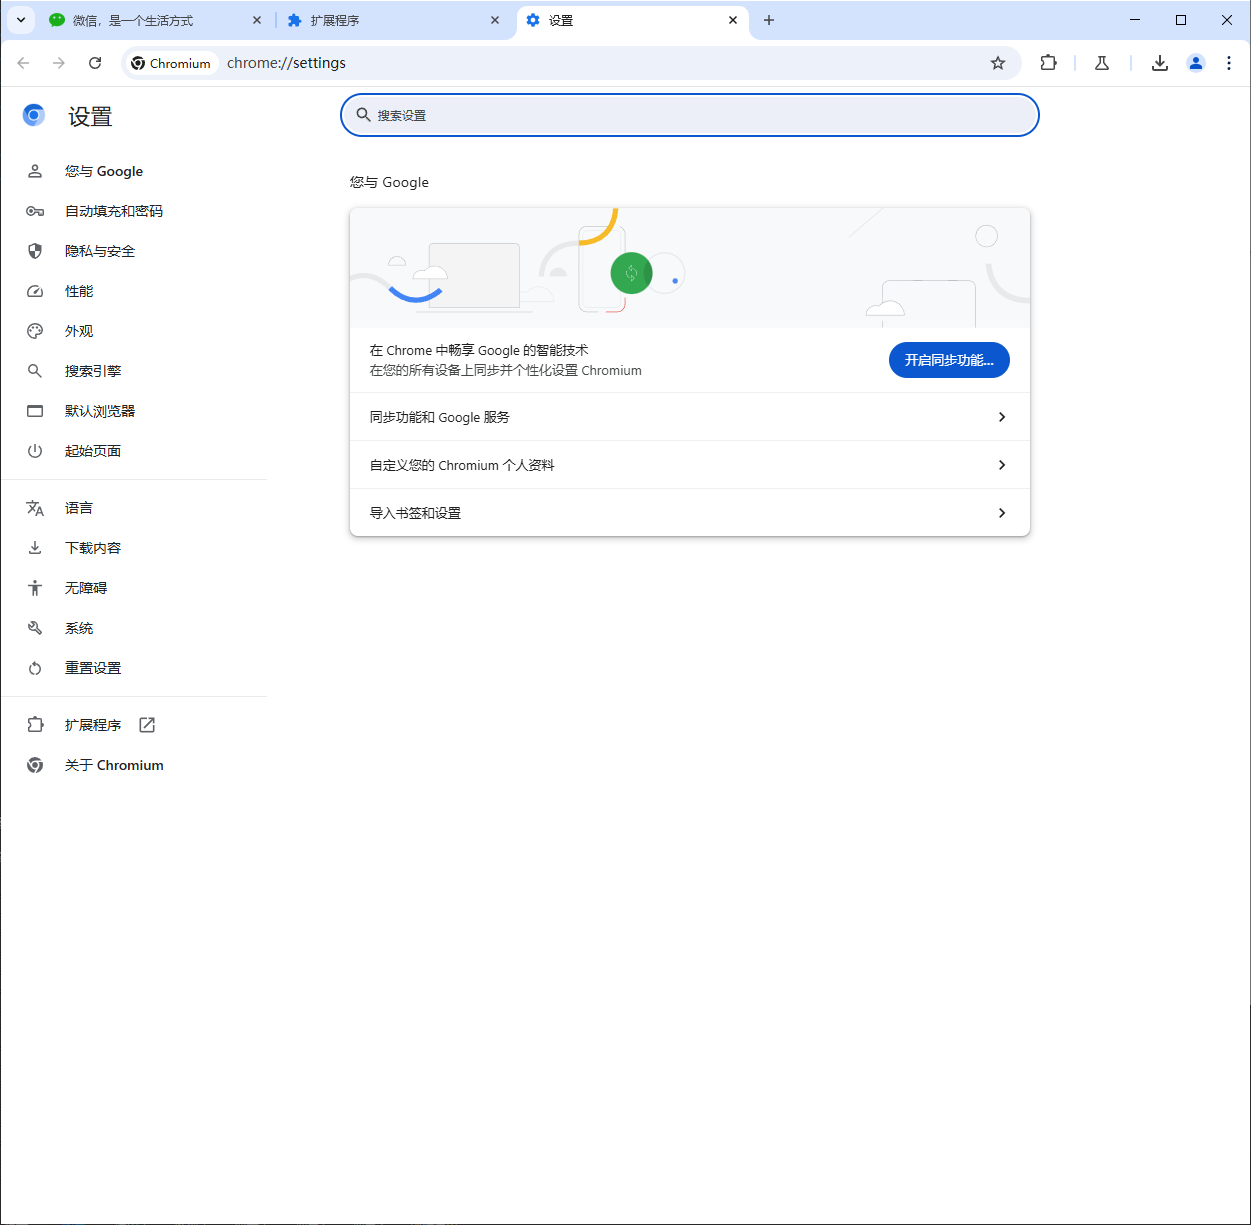
Task: Open the profile avatar icon
Action: pos(1196,63)
